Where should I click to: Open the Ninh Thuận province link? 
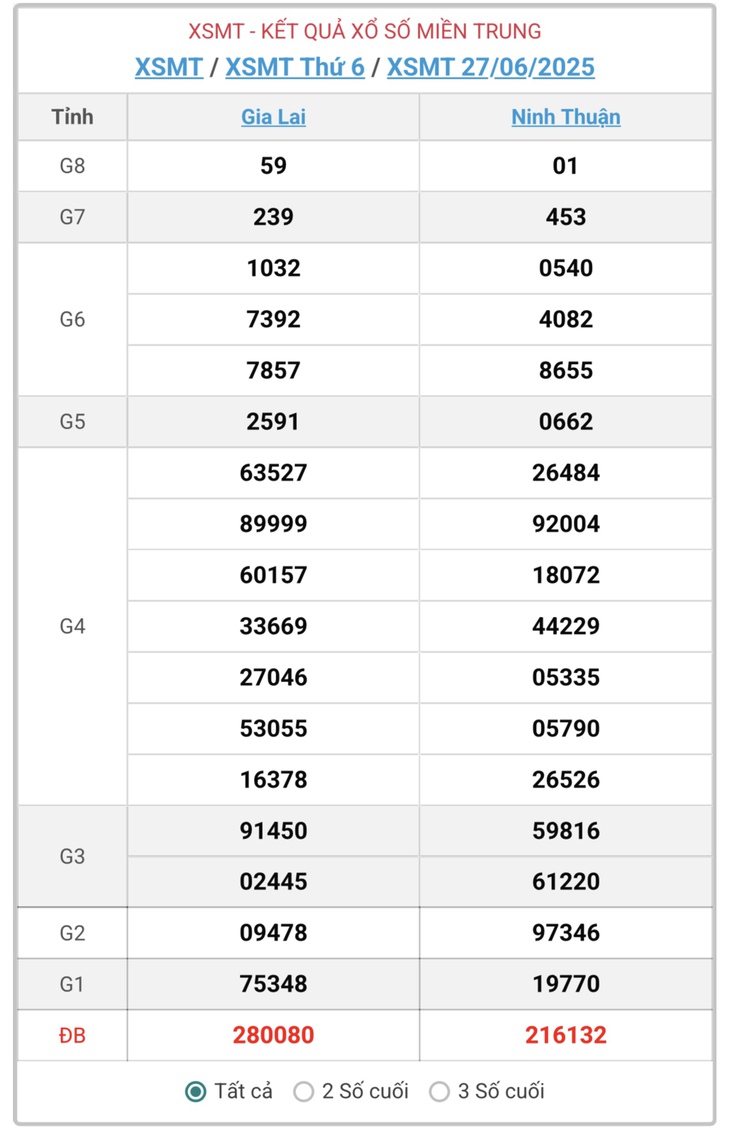(x=566, y=117)
